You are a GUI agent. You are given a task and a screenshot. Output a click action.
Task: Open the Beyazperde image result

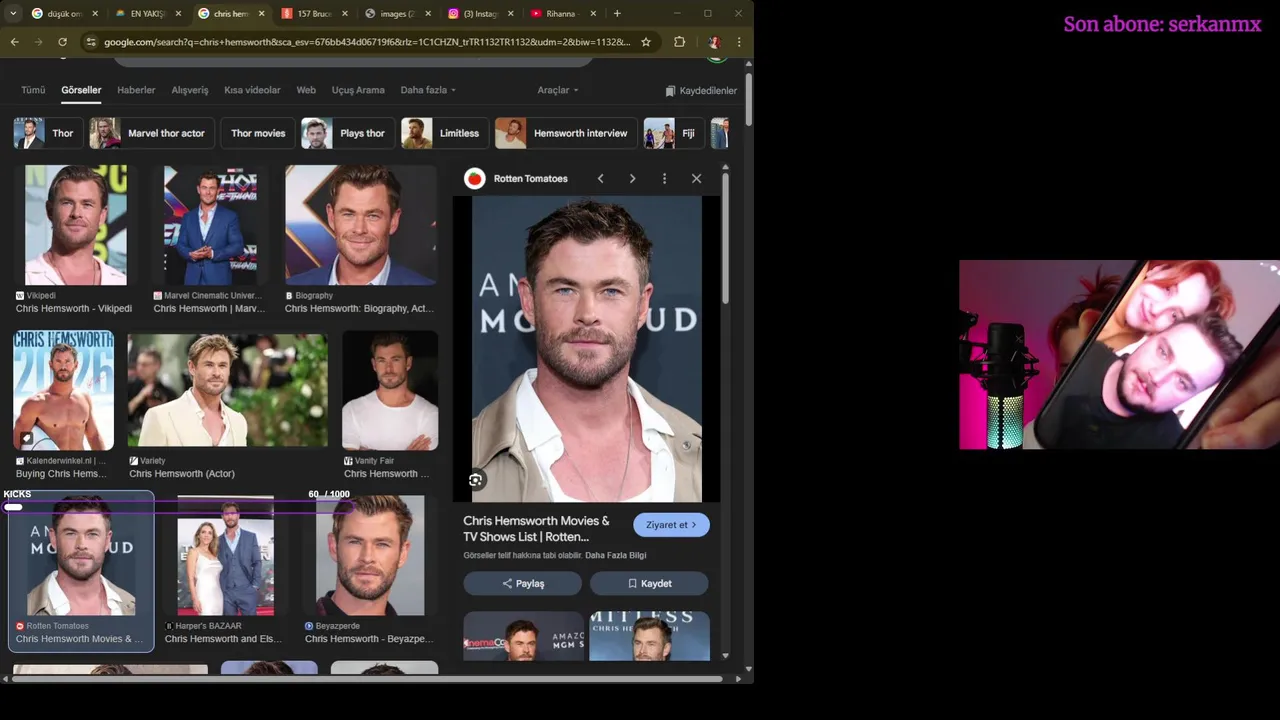[370, 555]
